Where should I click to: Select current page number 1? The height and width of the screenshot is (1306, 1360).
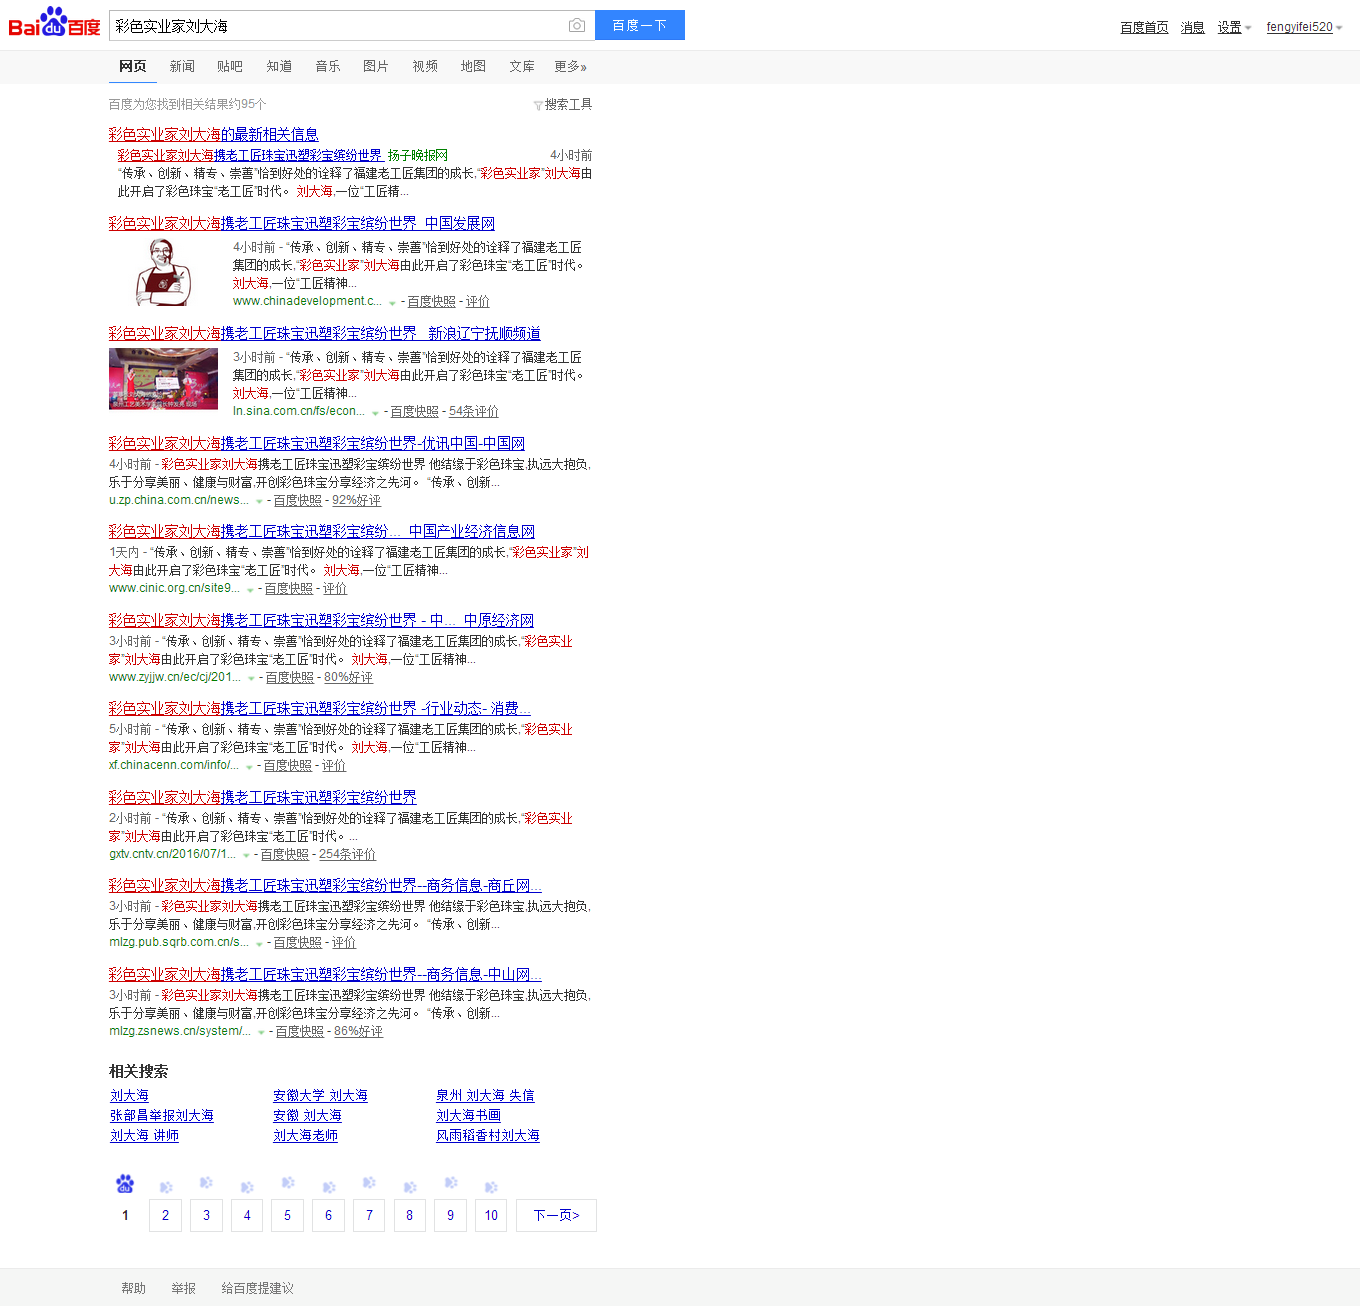(125, 1215)
